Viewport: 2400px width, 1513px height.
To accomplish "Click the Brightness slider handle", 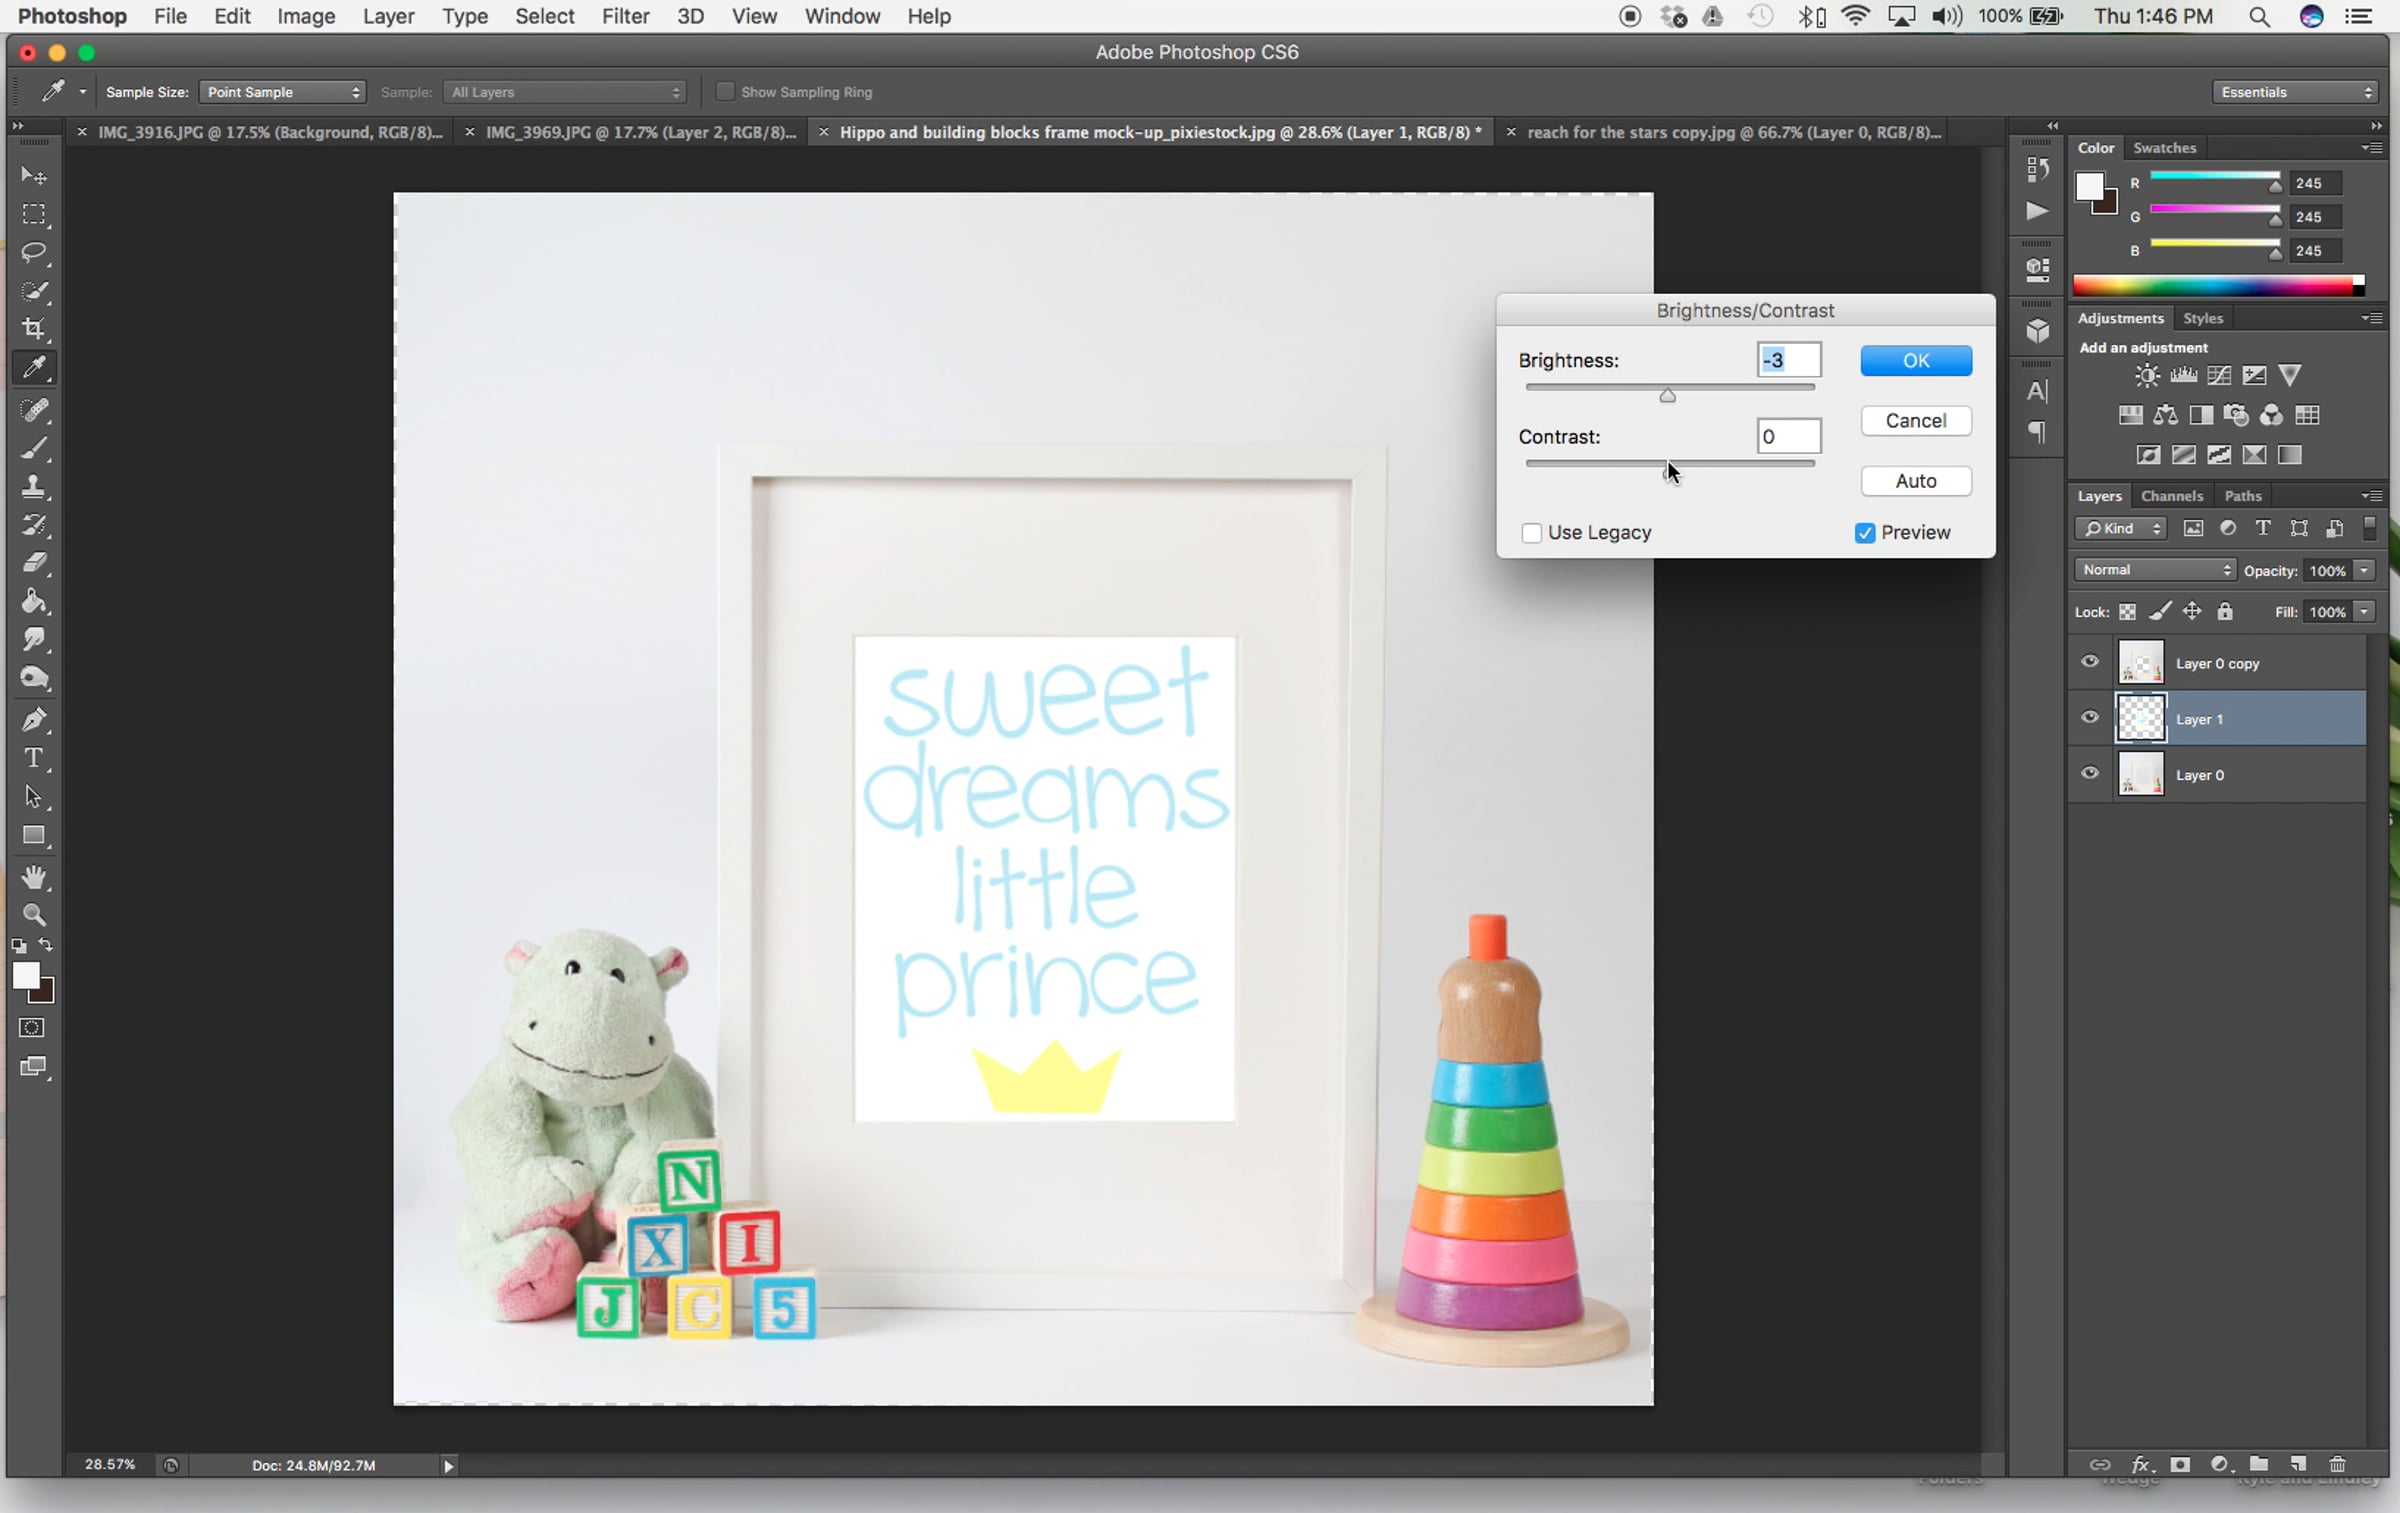I will [x=1667, y=396].
